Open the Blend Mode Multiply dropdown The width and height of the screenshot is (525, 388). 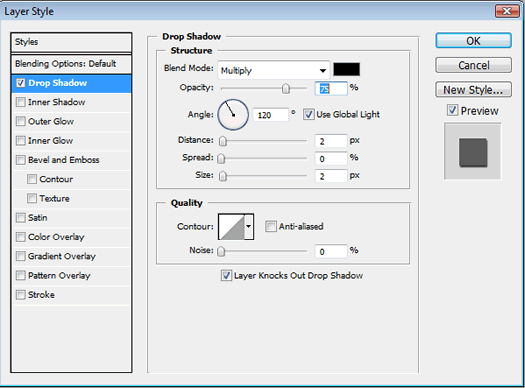point(274,70)
